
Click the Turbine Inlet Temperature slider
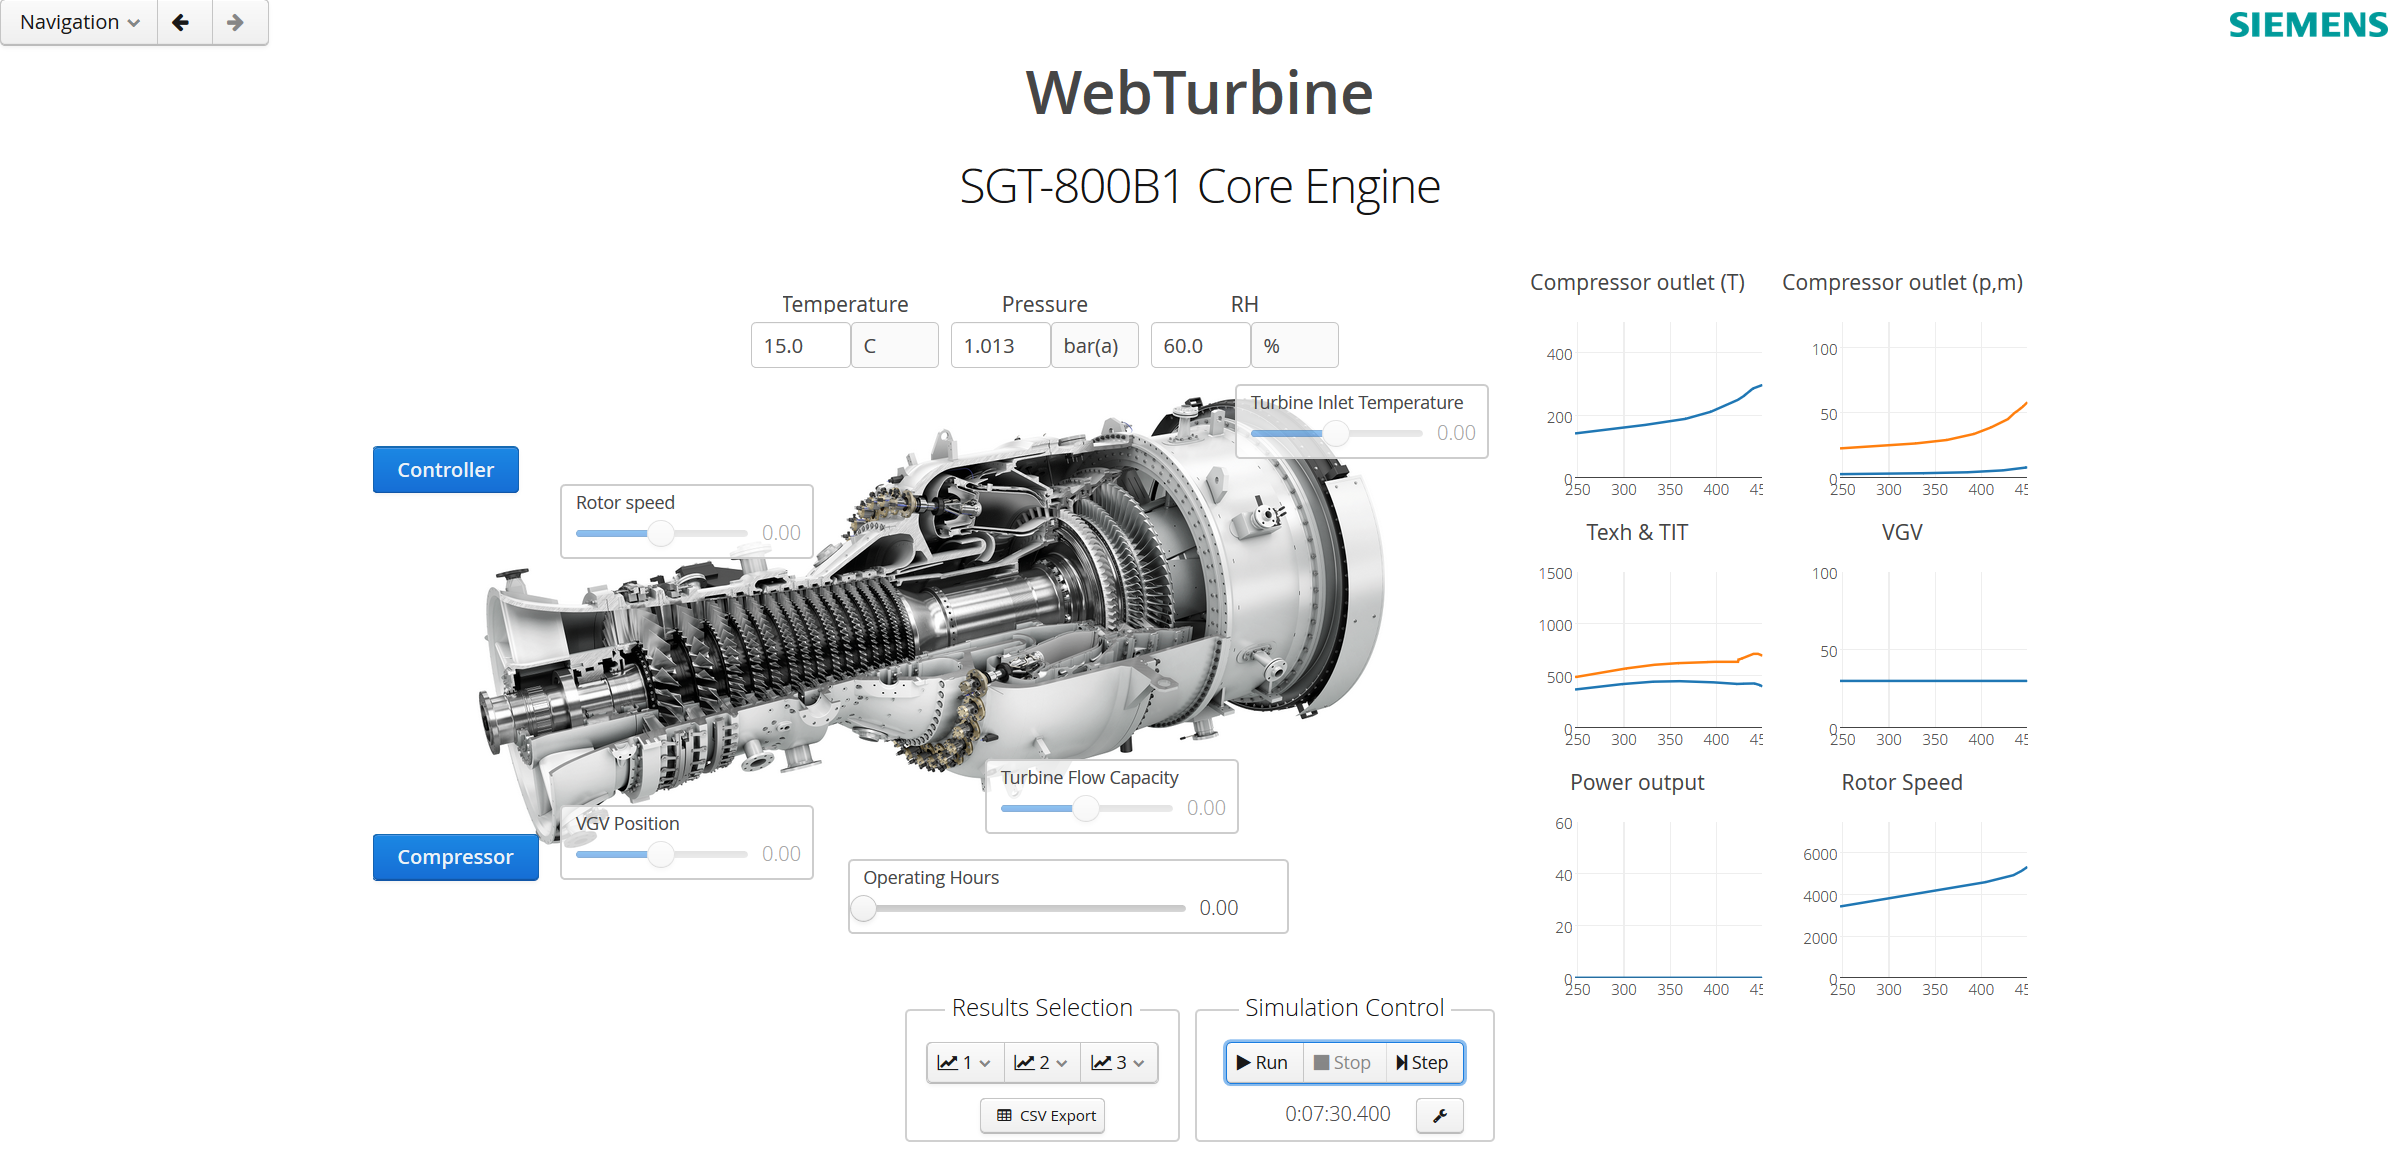(x=1336, y=433)
